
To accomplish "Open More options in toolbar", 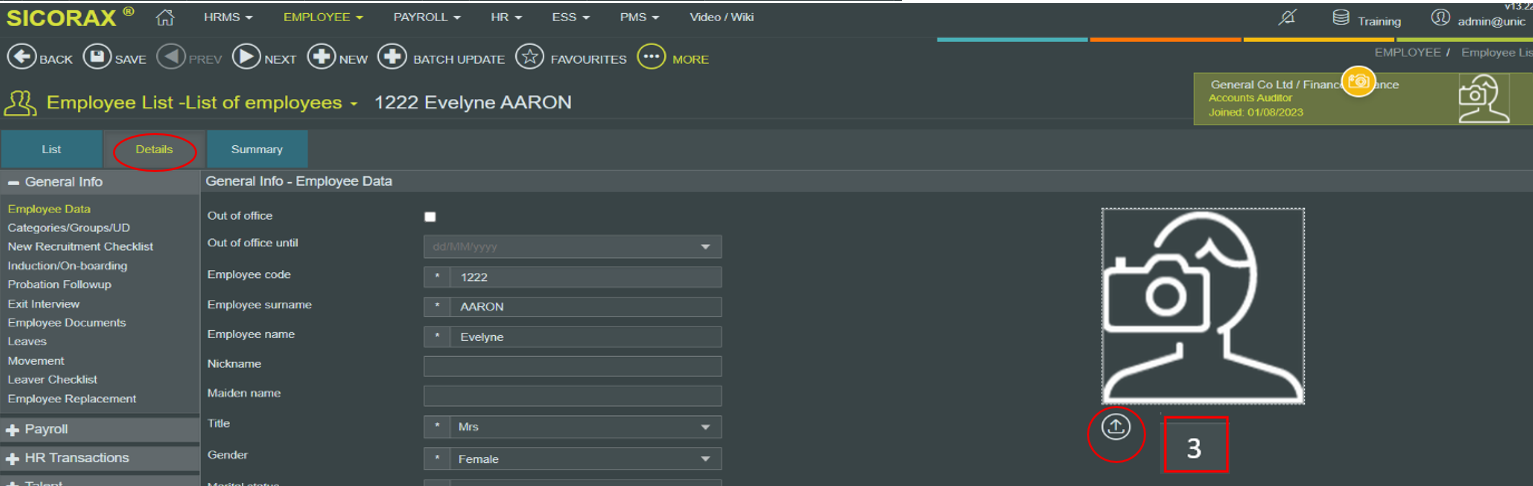I will (651, 58).
